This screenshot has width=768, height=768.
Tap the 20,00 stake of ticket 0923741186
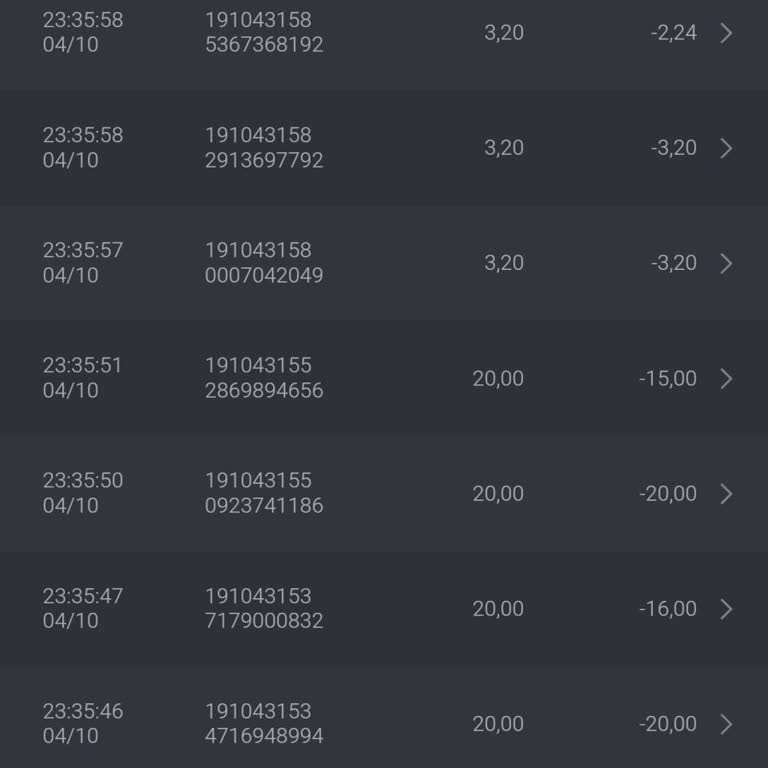pyautogui.click(x=498, y=494)
